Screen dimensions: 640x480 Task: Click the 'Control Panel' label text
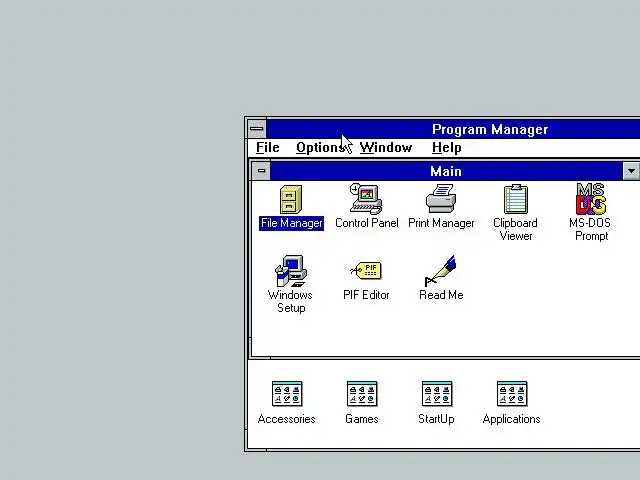click(367, 223)
